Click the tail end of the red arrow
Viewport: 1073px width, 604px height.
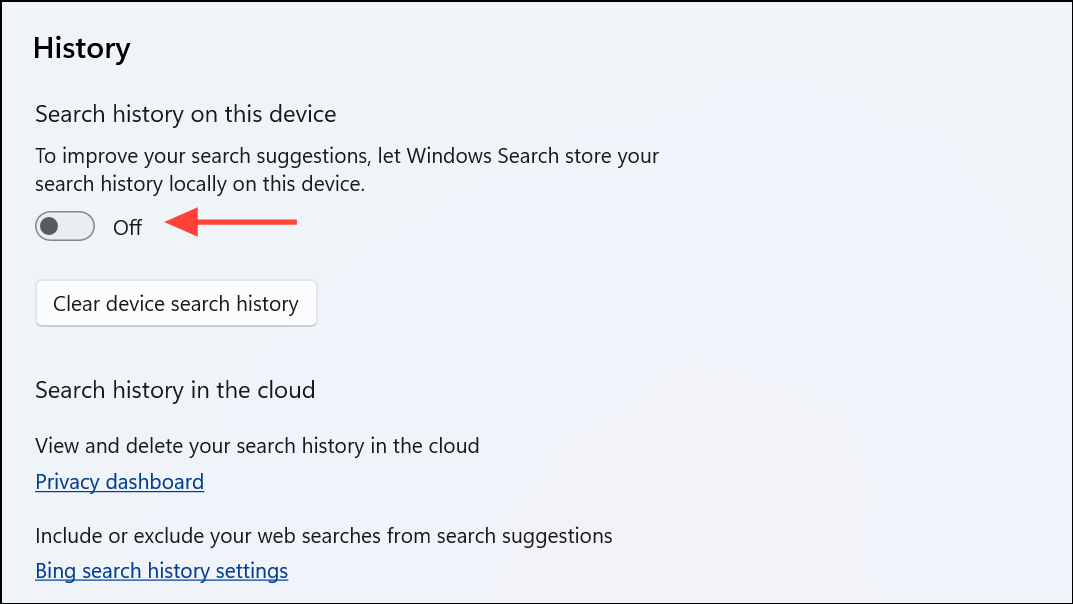[294, 222]
